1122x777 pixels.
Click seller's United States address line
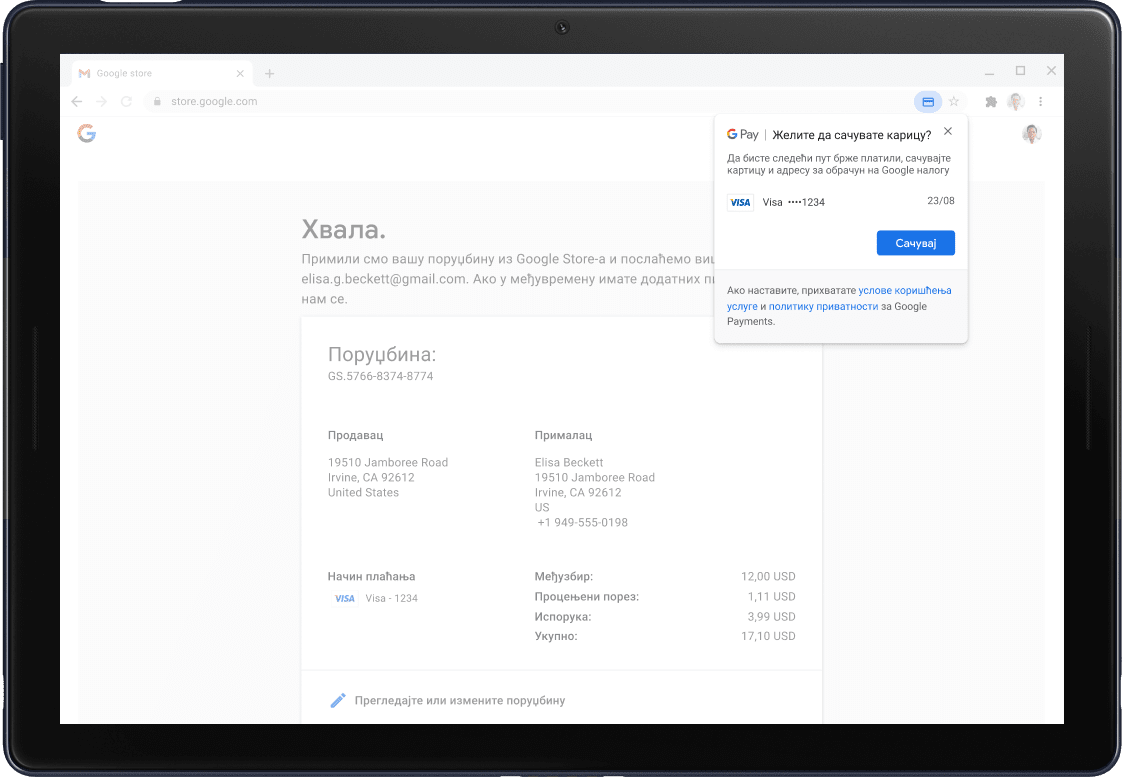coord(364,493)
